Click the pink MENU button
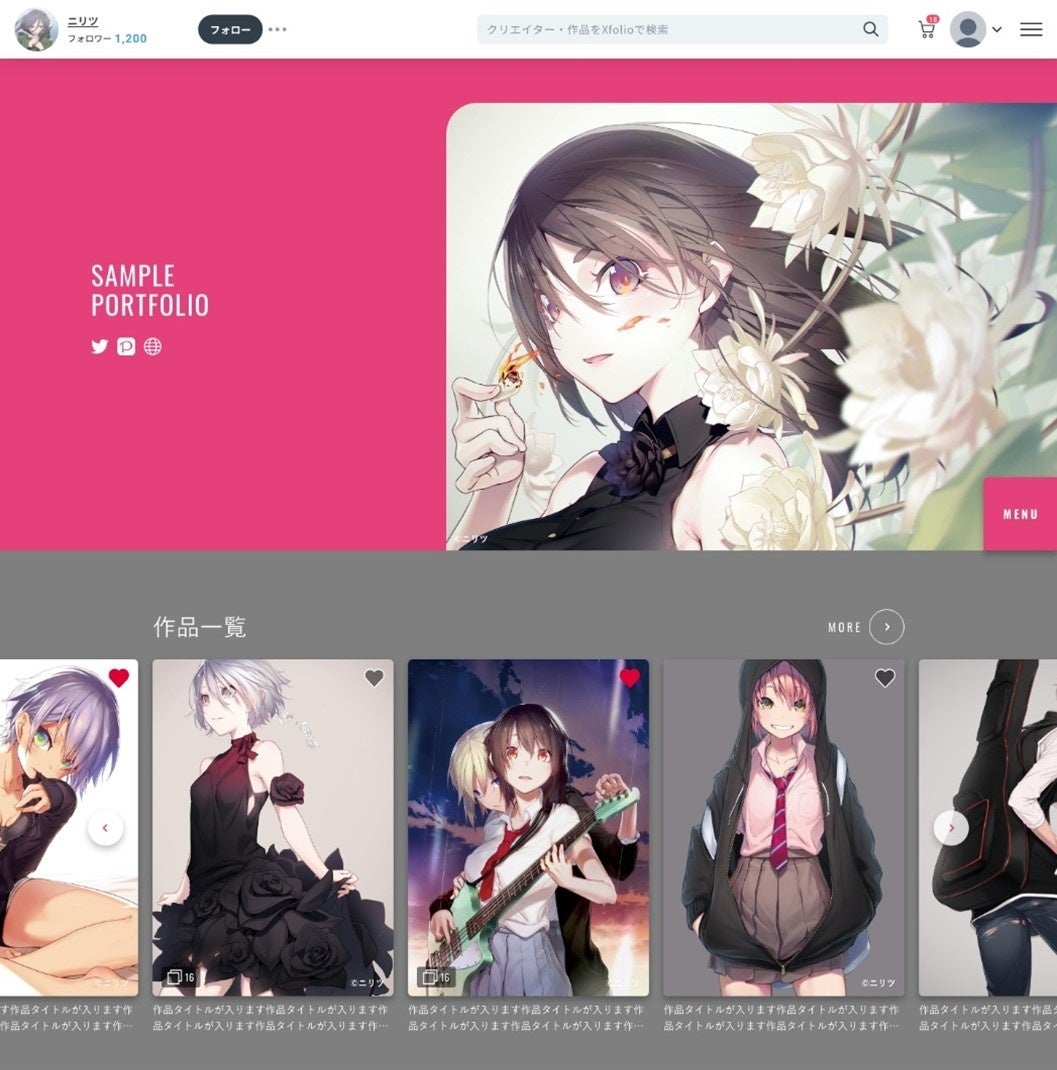 tap(1020, 514)
